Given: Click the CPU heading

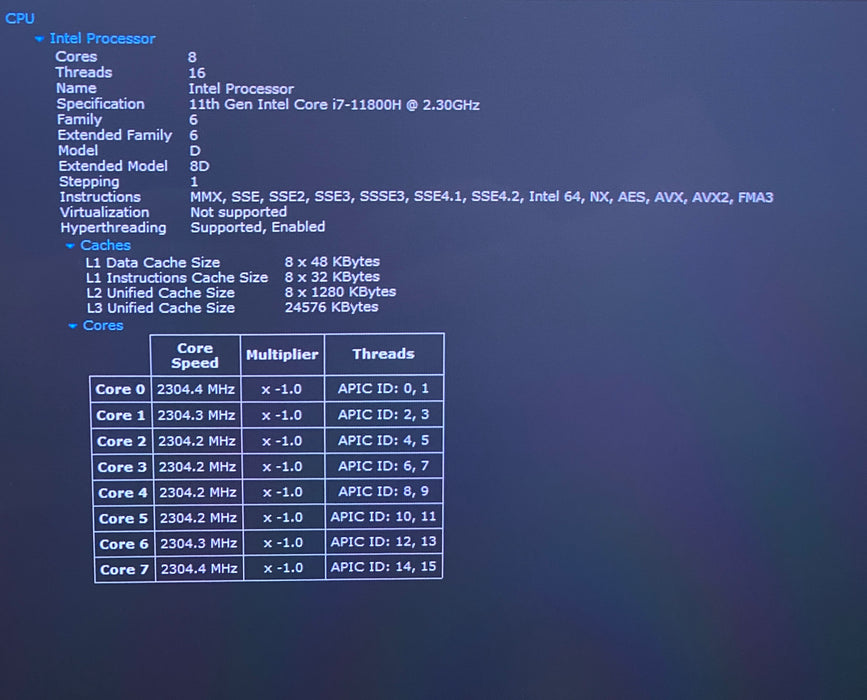Looking at the screenshot, I should tap(20, 18).
